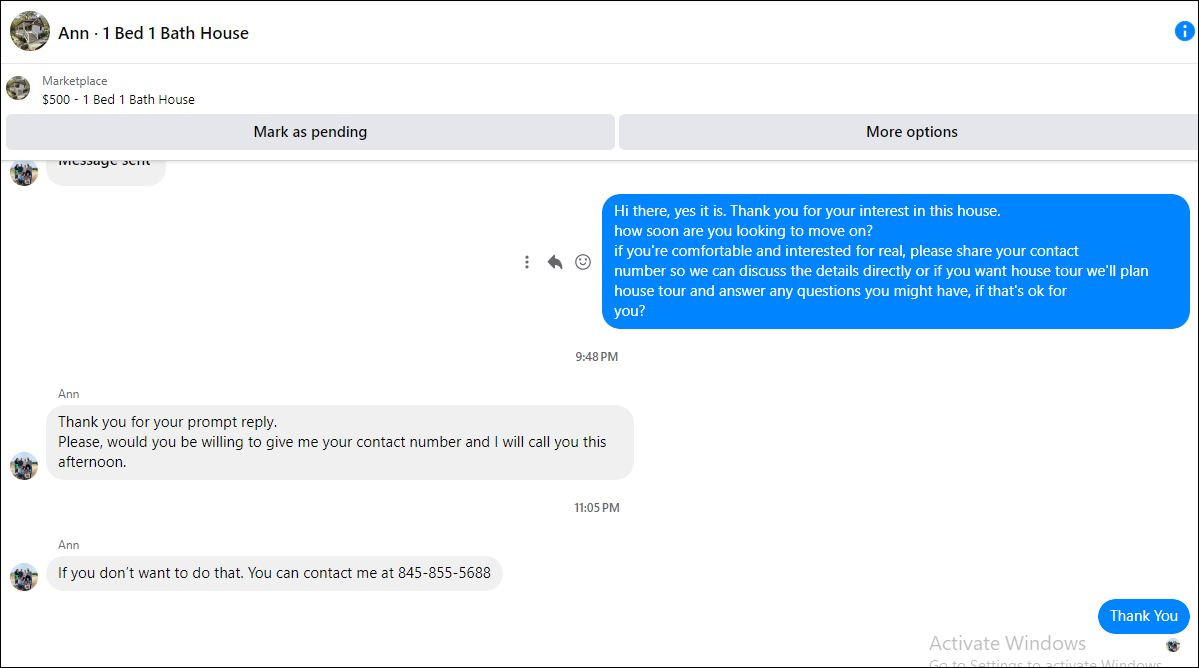
Task: Click Ann's avatar beside 'Message sent' bubble
Action: click(x=24, y=173)
